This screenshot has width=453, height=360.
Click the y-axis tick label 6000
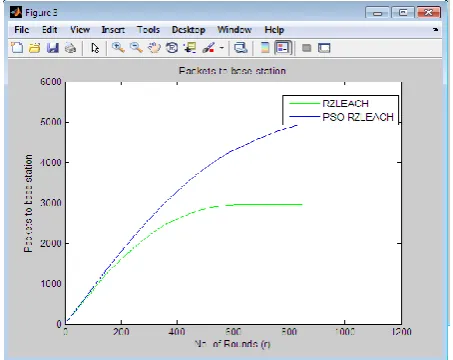click(x=51, y=82)
